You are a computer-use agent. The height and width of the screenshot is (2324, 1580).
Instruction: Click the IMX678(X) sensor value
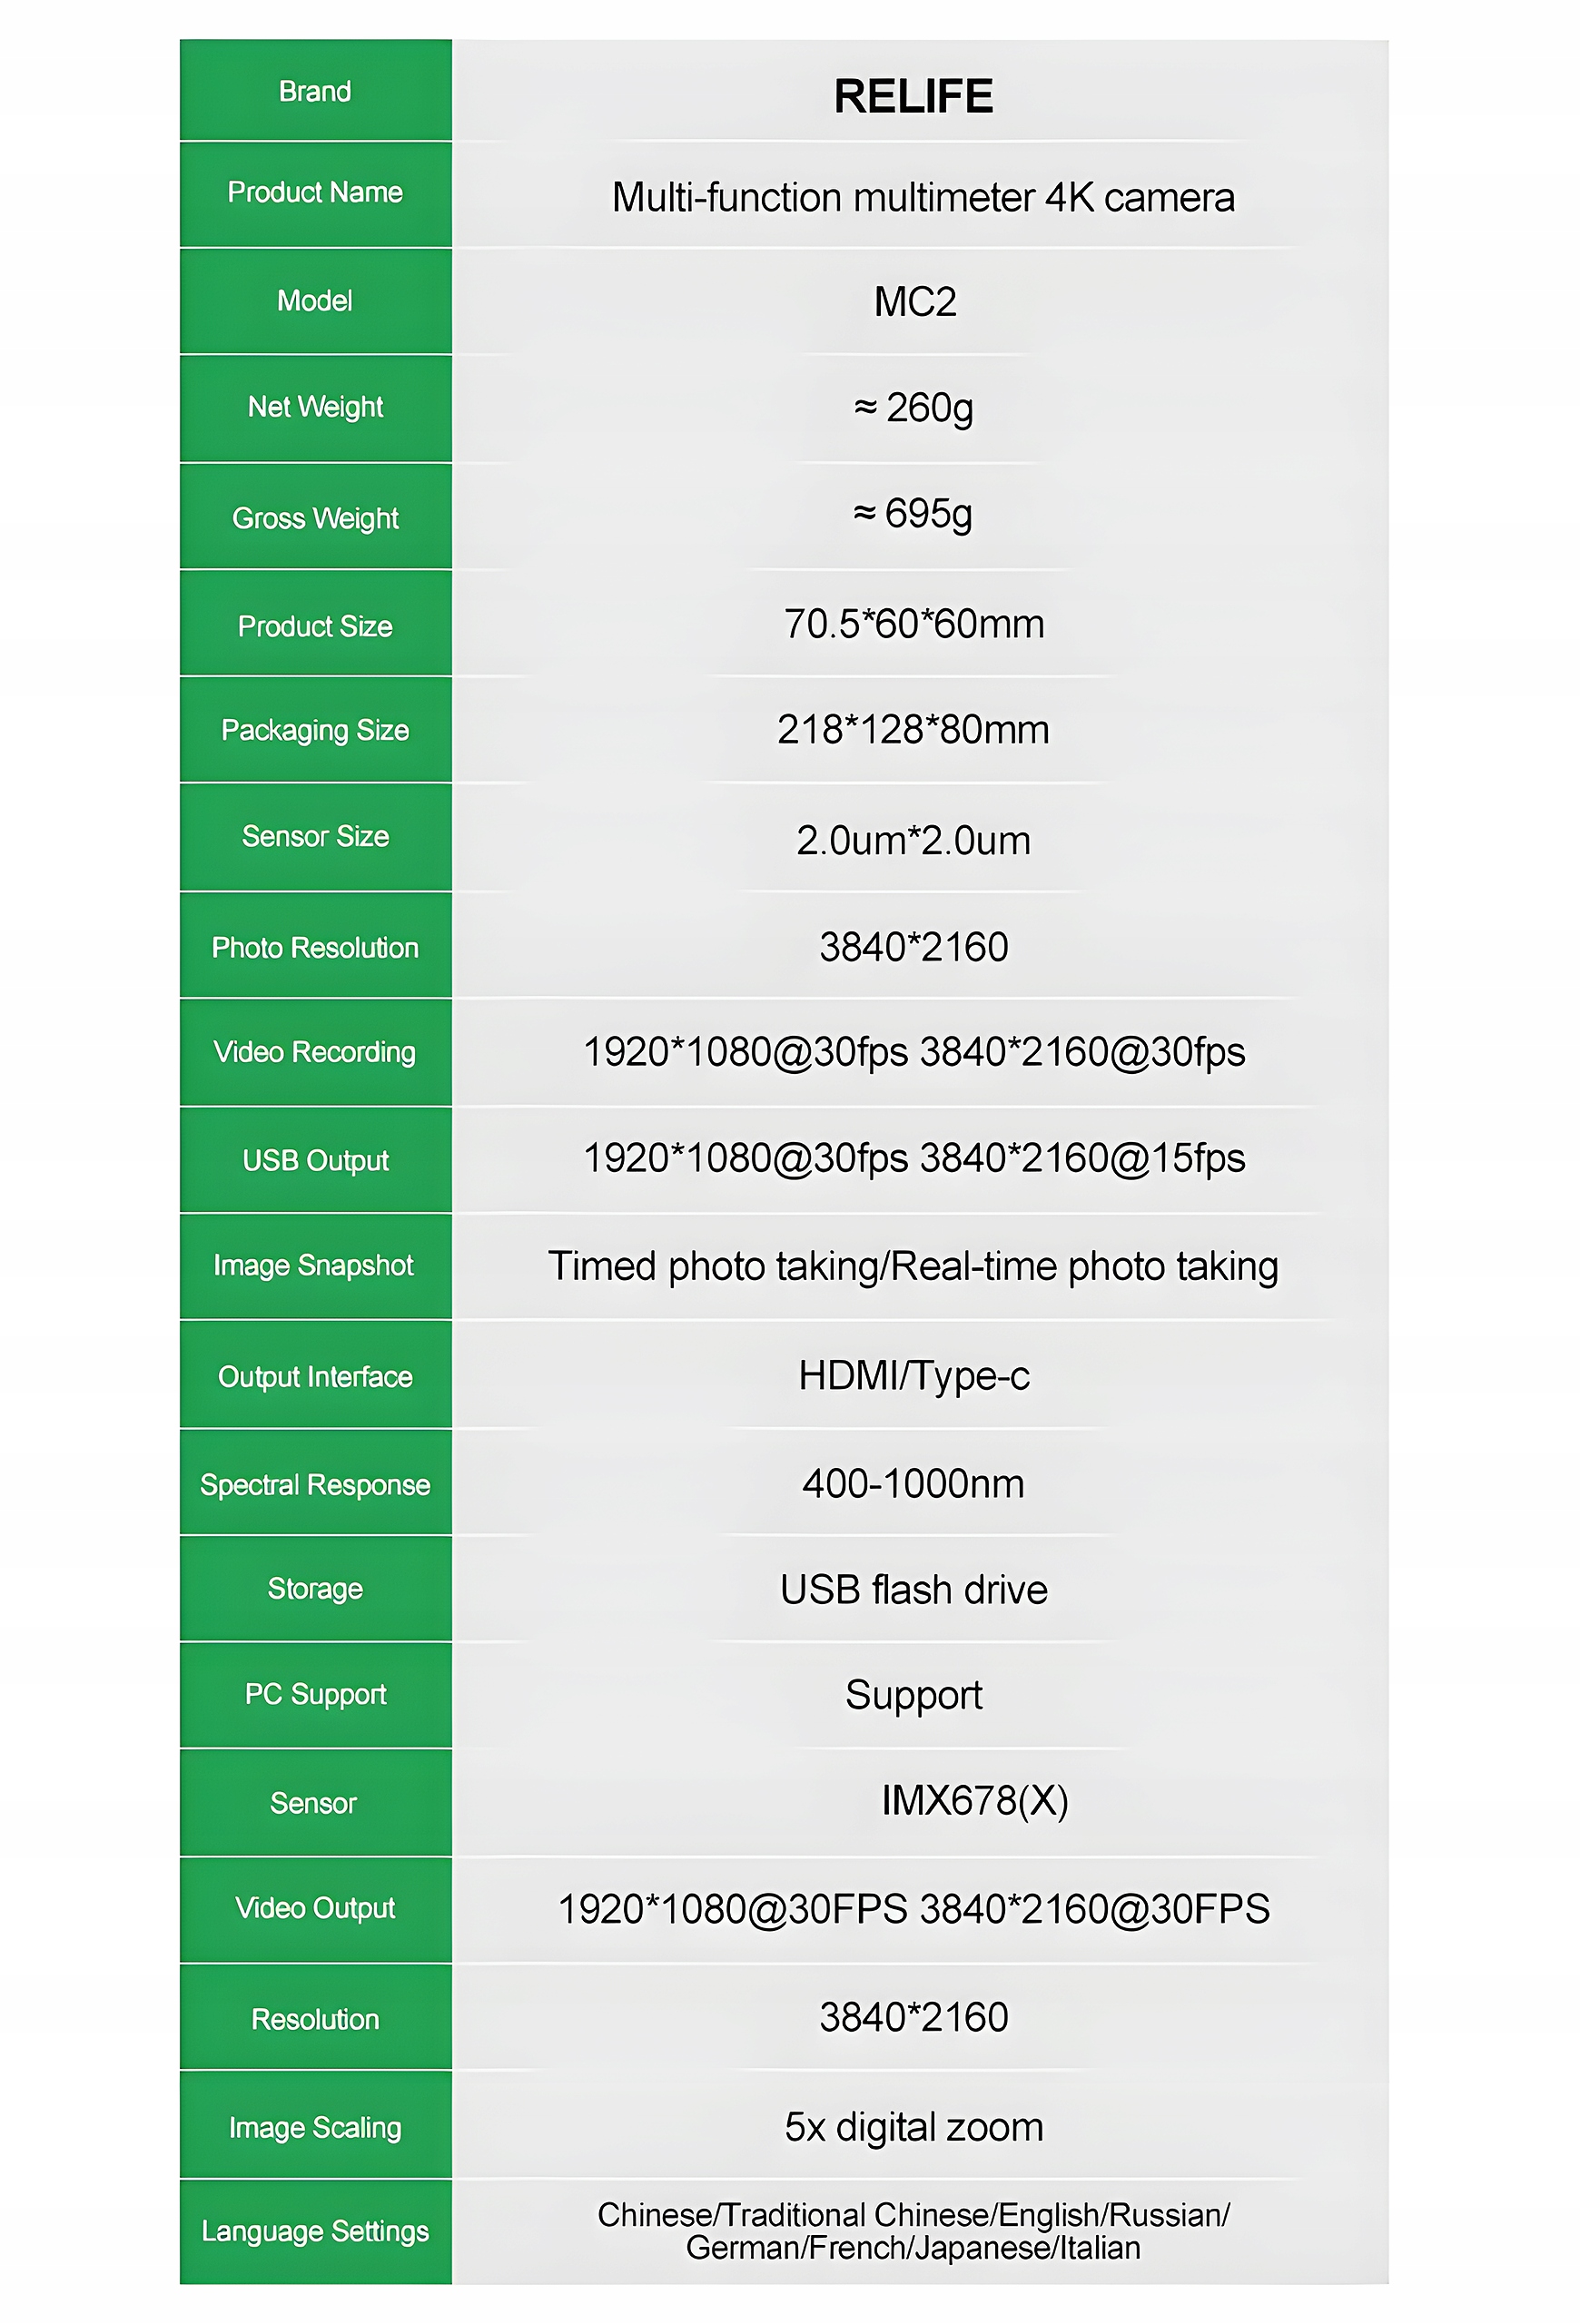point(974,1801)
